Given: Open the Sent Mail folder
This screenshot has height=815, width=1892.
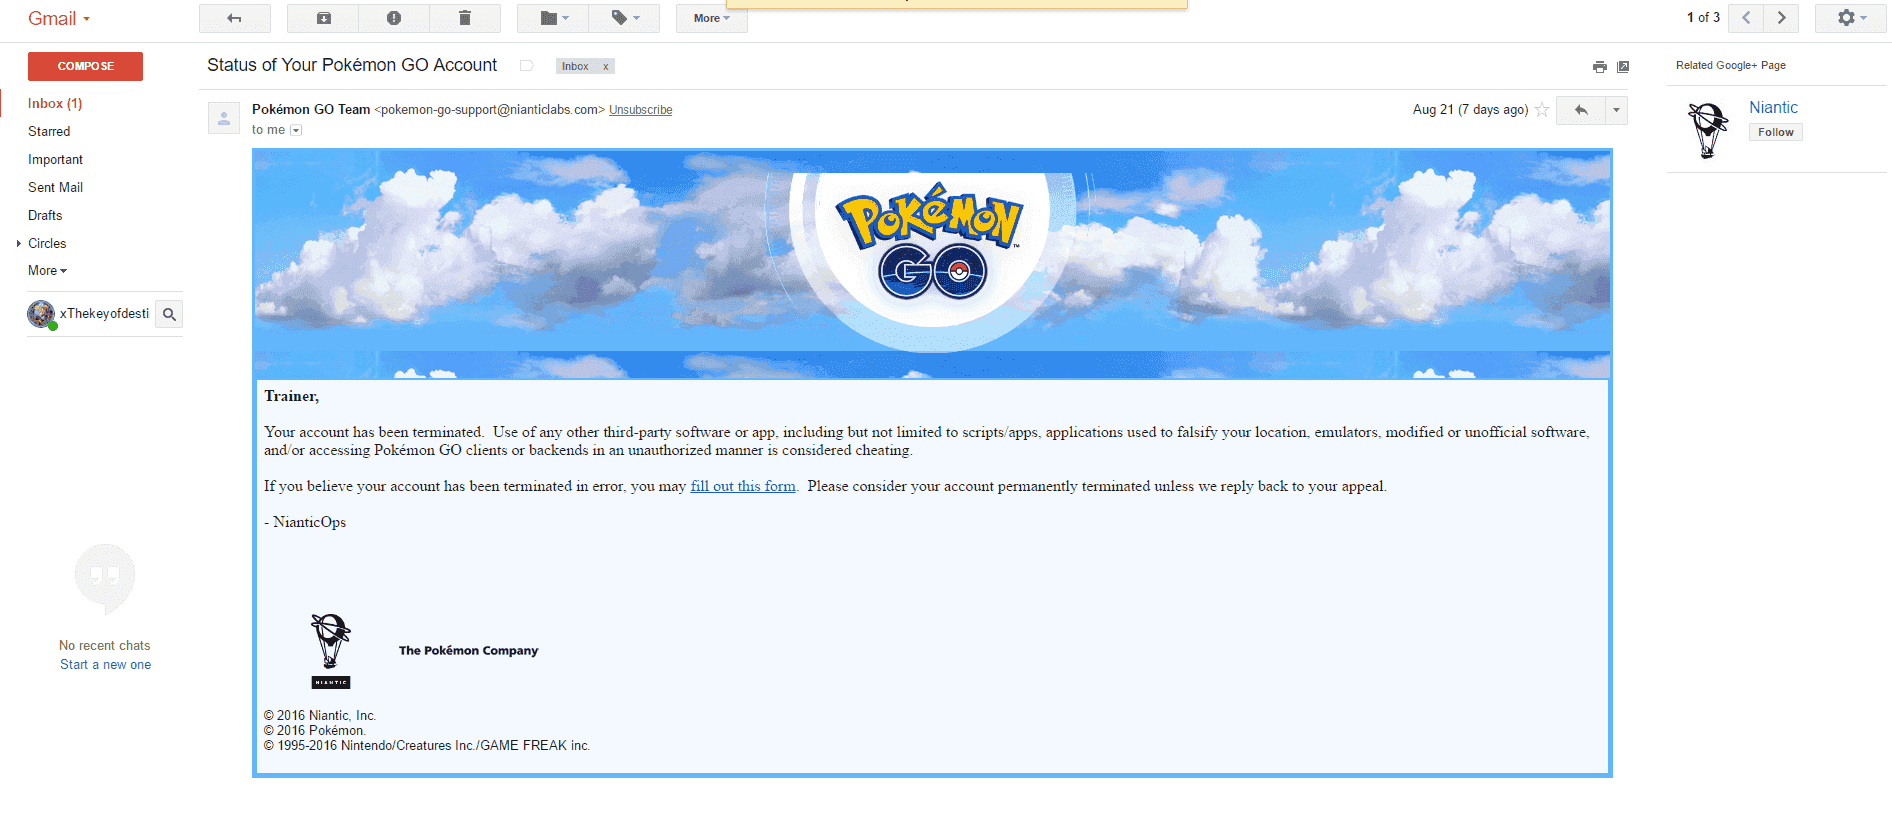Looking at the screenshot, I should 55,187.
